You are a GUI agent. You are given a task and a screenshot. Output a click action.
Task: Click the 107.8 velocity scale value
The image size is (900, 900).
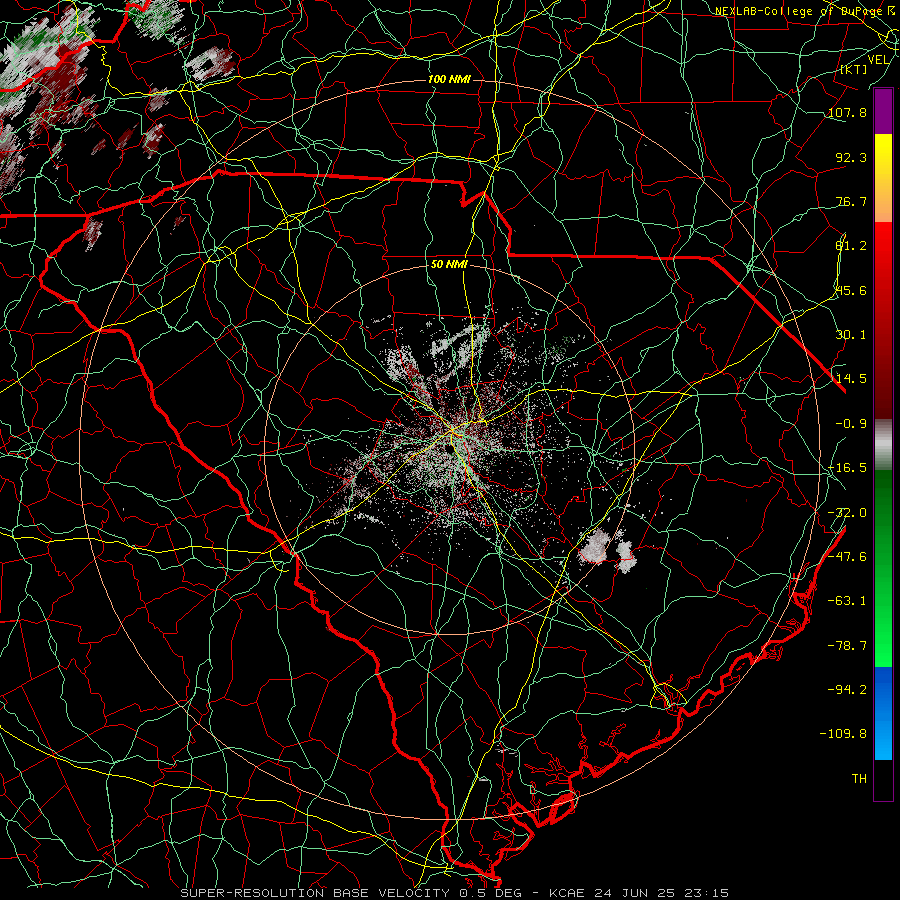click(x=847, y=112)
